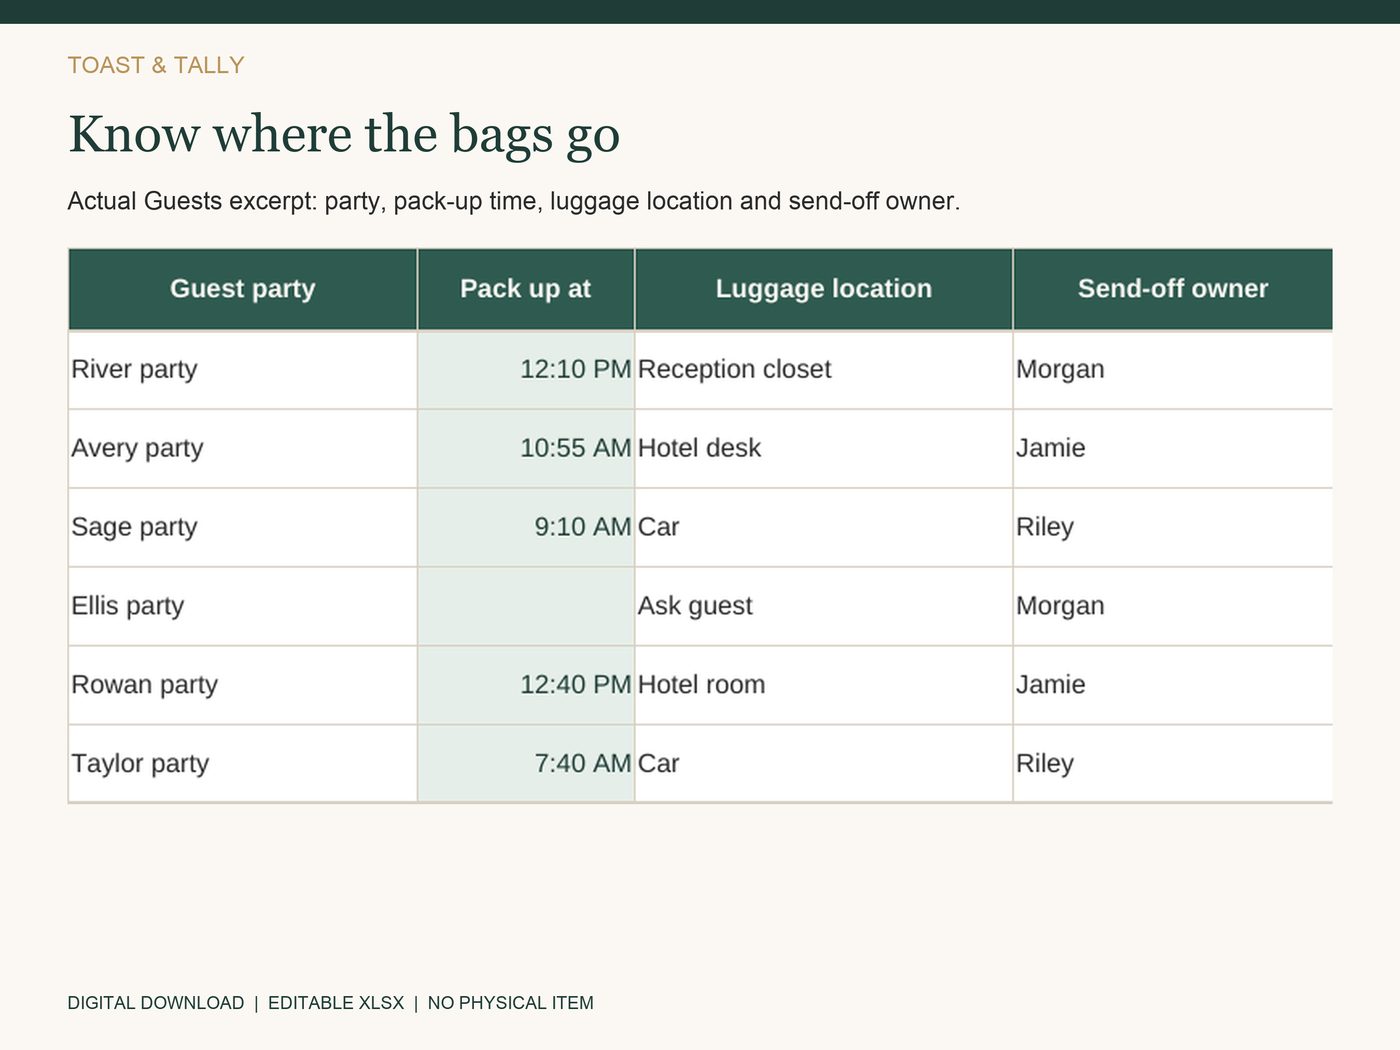Click the 'Luggage location' column header

[824, 289]
